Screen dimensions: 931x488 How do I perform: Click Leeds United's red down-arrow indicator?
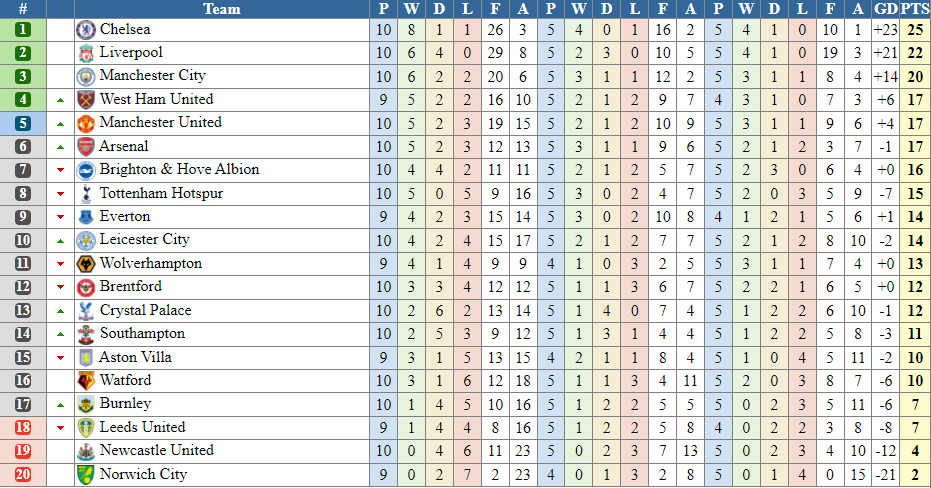60,428
